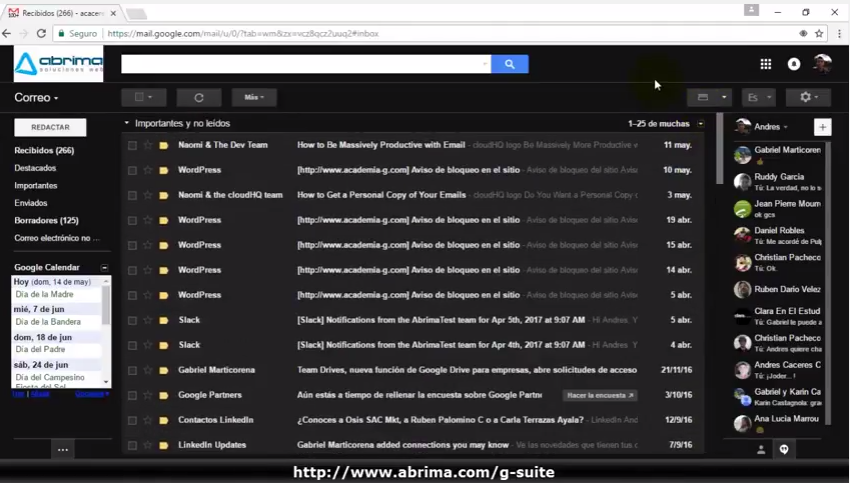The height and width of the screenshot is (483, 850).
Task: Open the more gadgets ellipsis button
Action: point(63,449)
